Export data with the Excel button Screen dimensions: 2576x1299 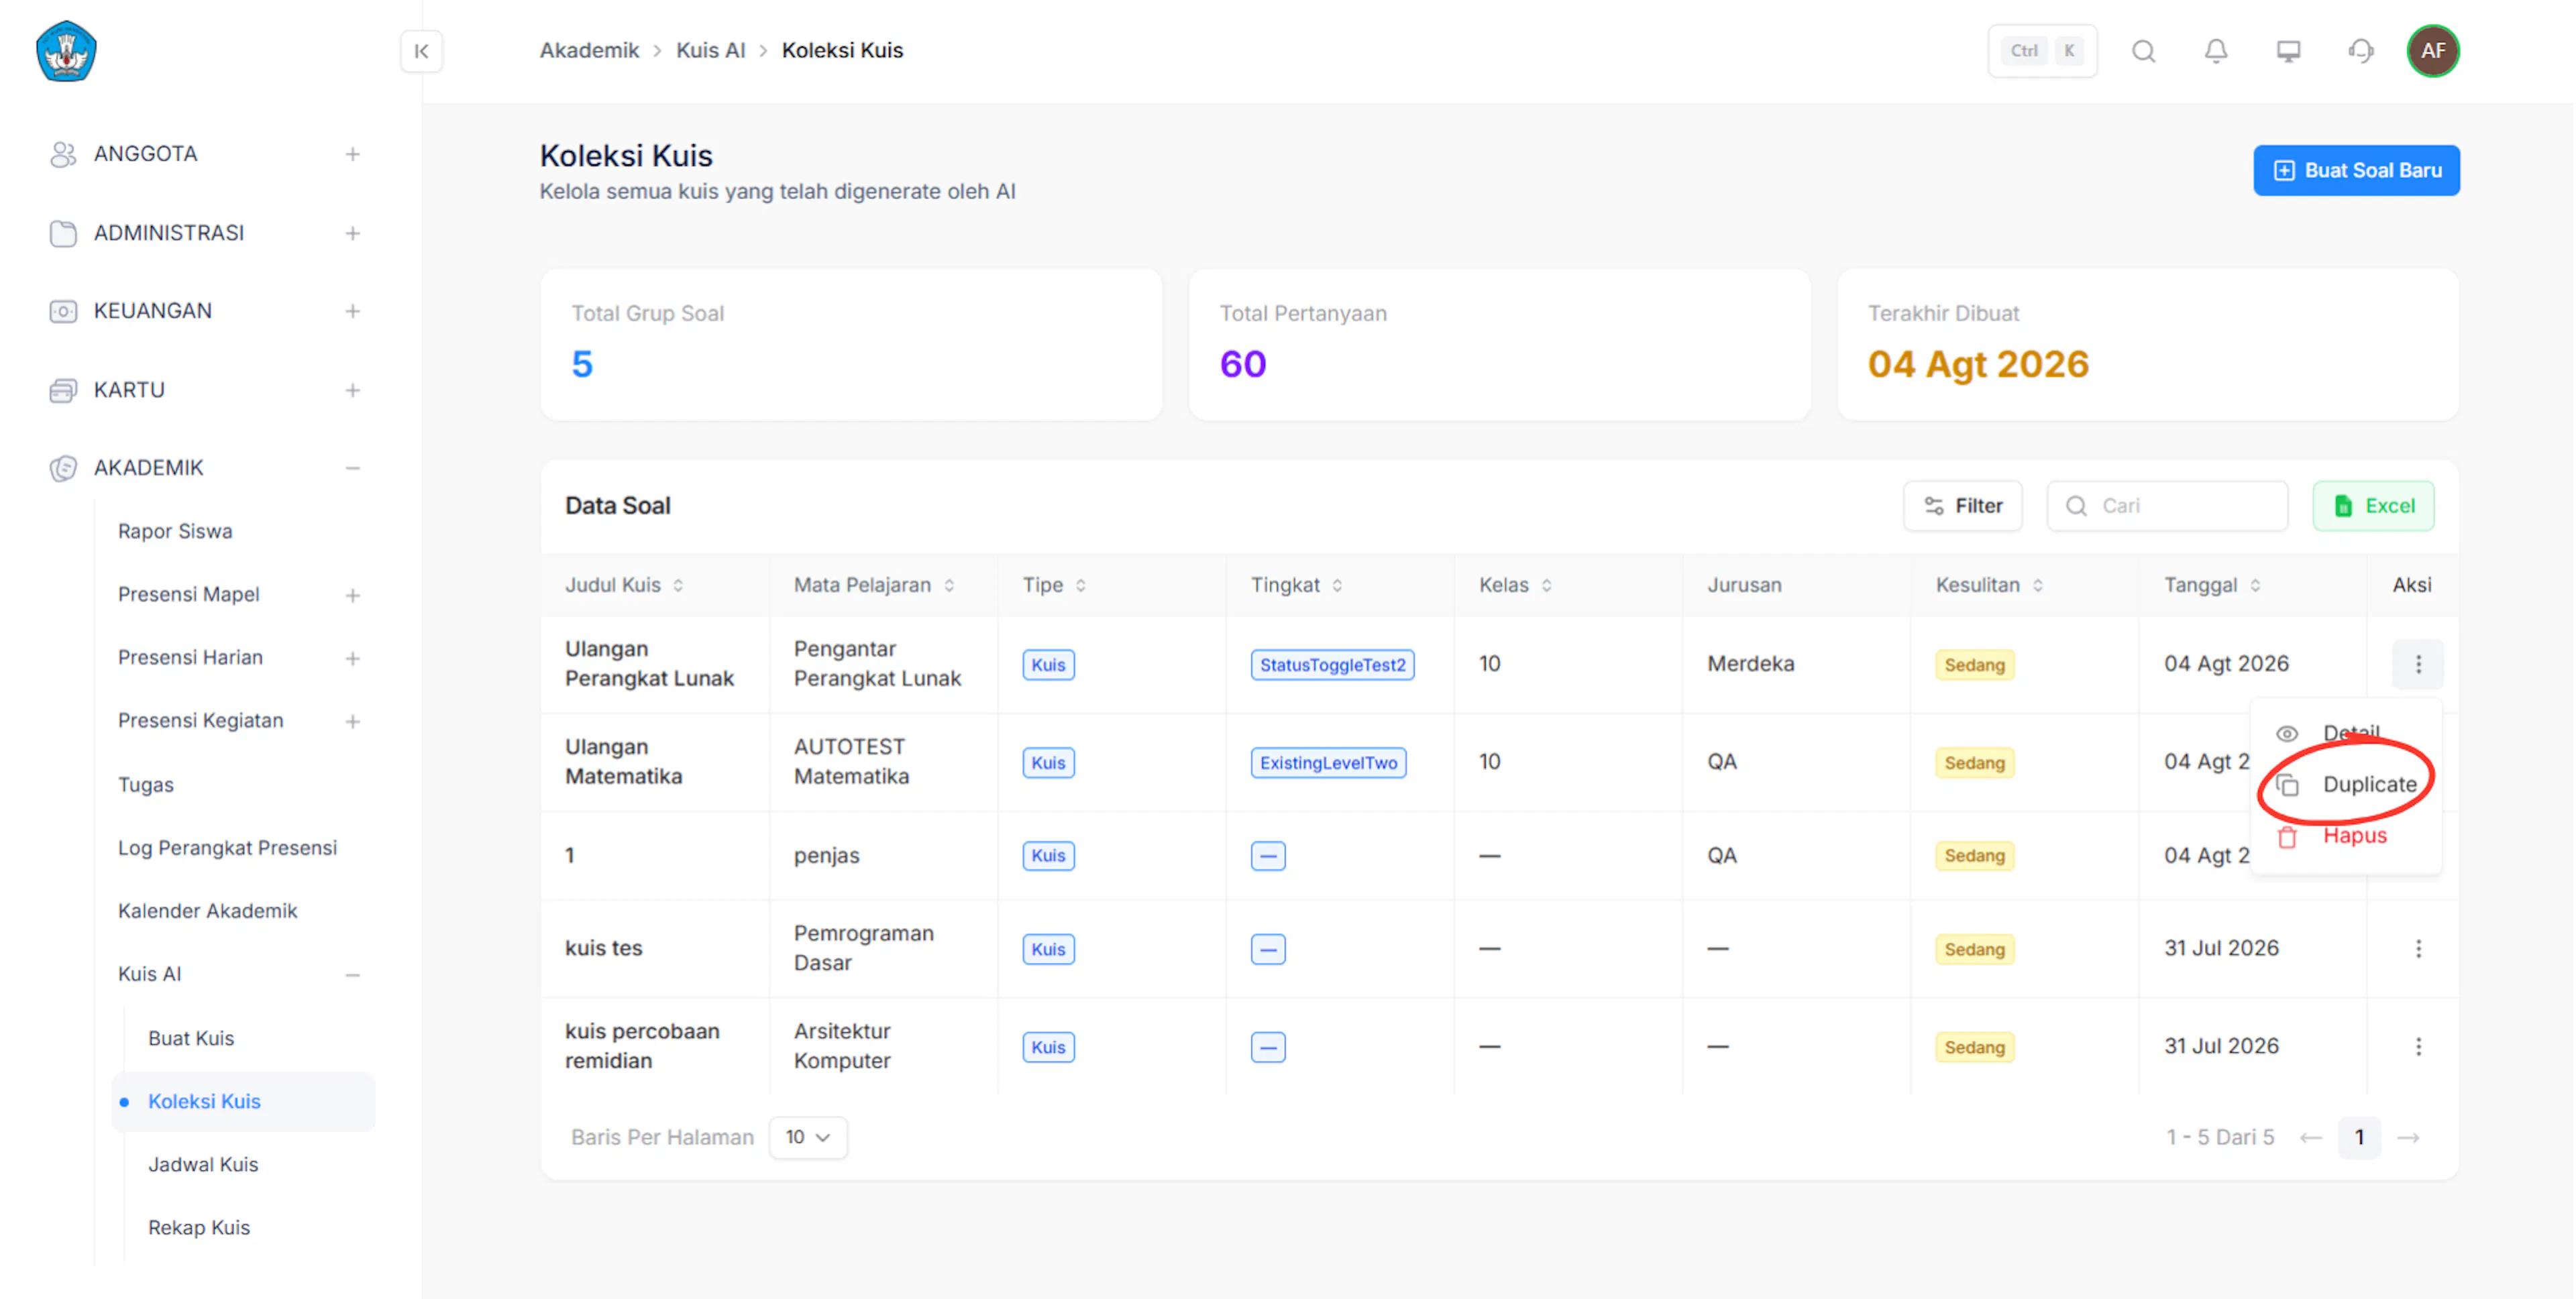tap(2373, 506)
